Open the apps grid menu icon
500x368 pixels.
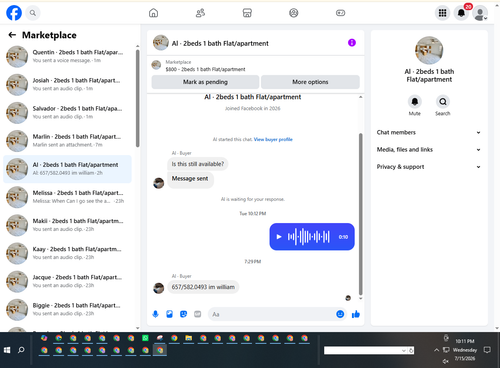click(442, 13)
